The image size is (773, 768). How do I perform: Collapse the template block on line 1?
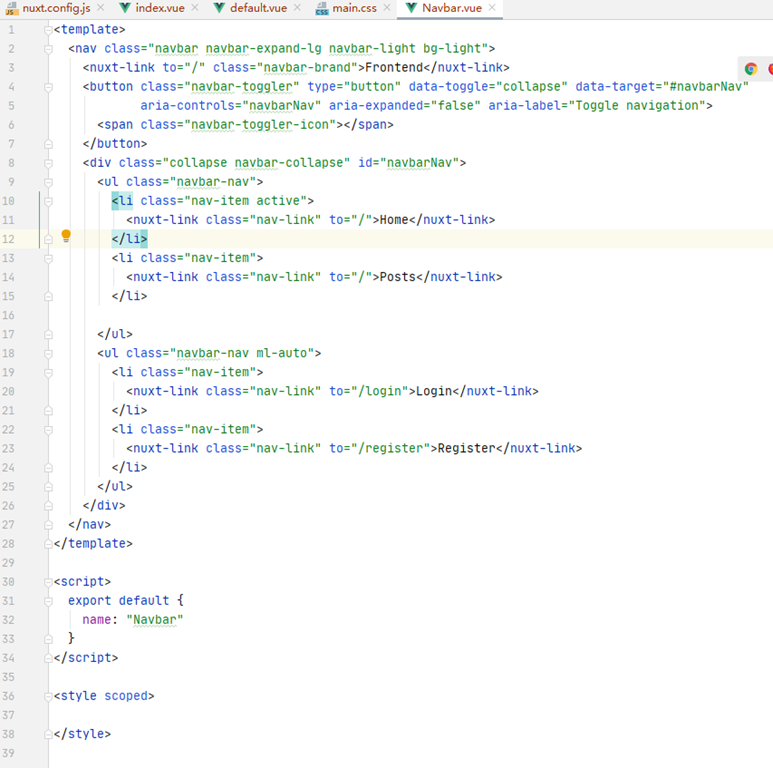48,30
